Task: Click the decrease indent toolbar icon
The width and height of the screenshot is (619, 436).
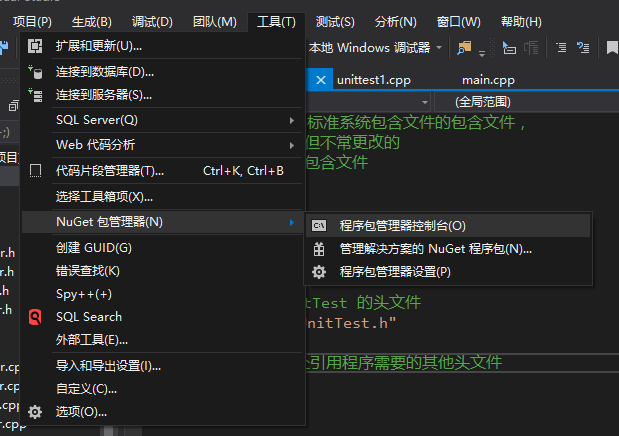Action: click(x=509, y=48)
